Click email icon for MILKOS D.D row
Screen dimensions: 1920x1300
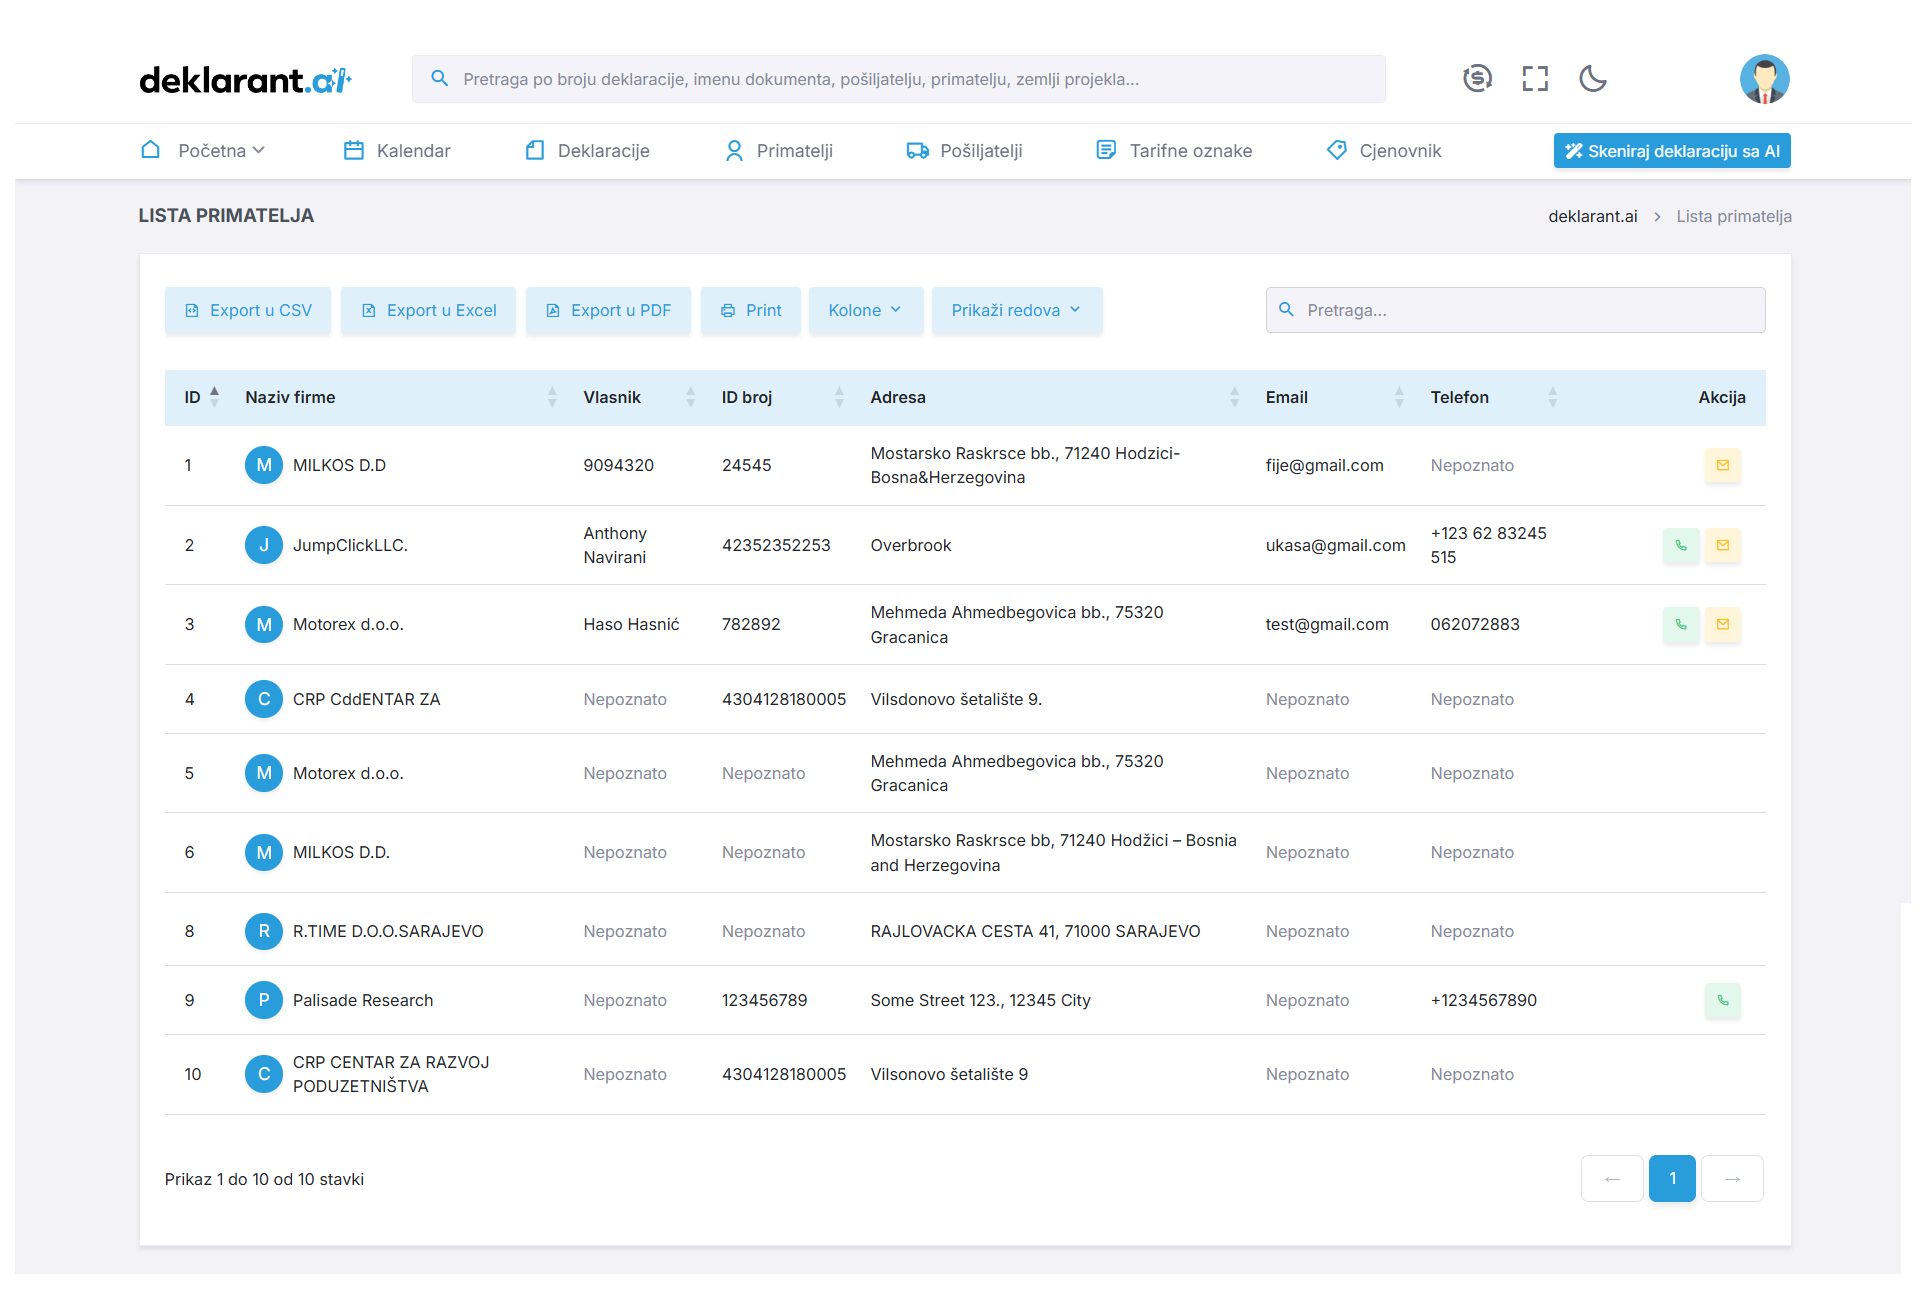point(1722,465)
